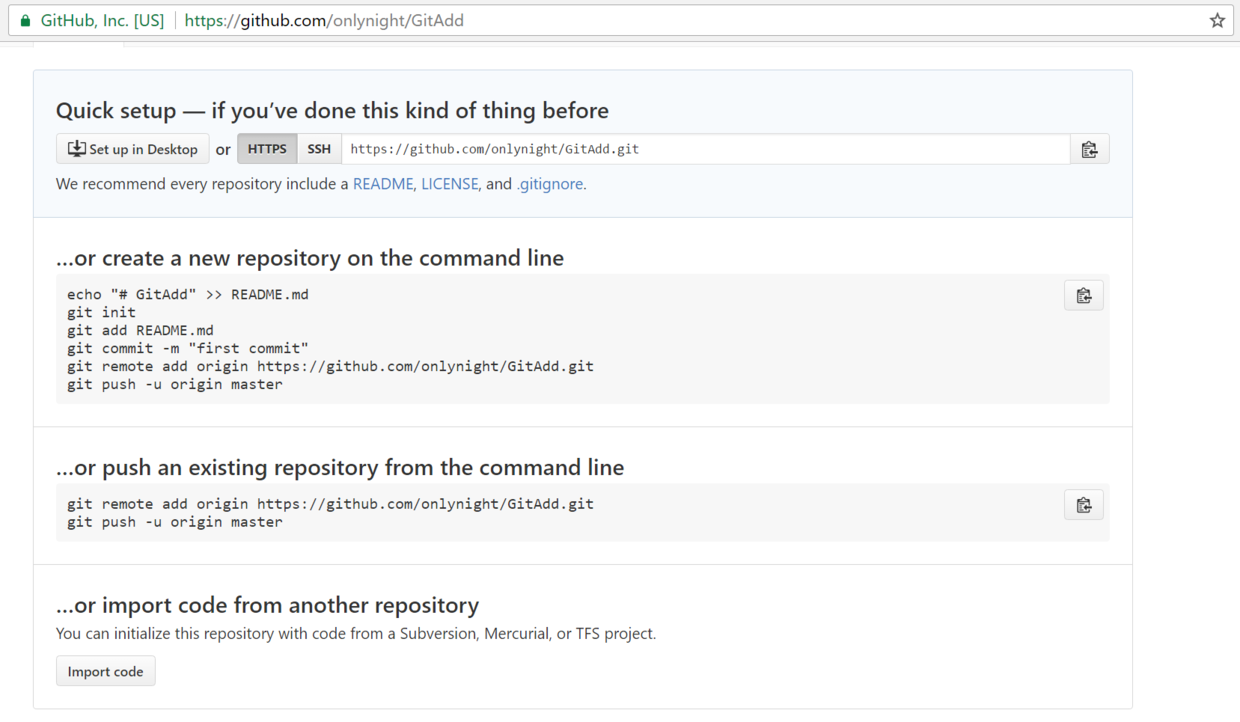Viewport: 1240px width, 722px height.
Task: Click the repository clone URL field
Action: [x=705, y=149]
